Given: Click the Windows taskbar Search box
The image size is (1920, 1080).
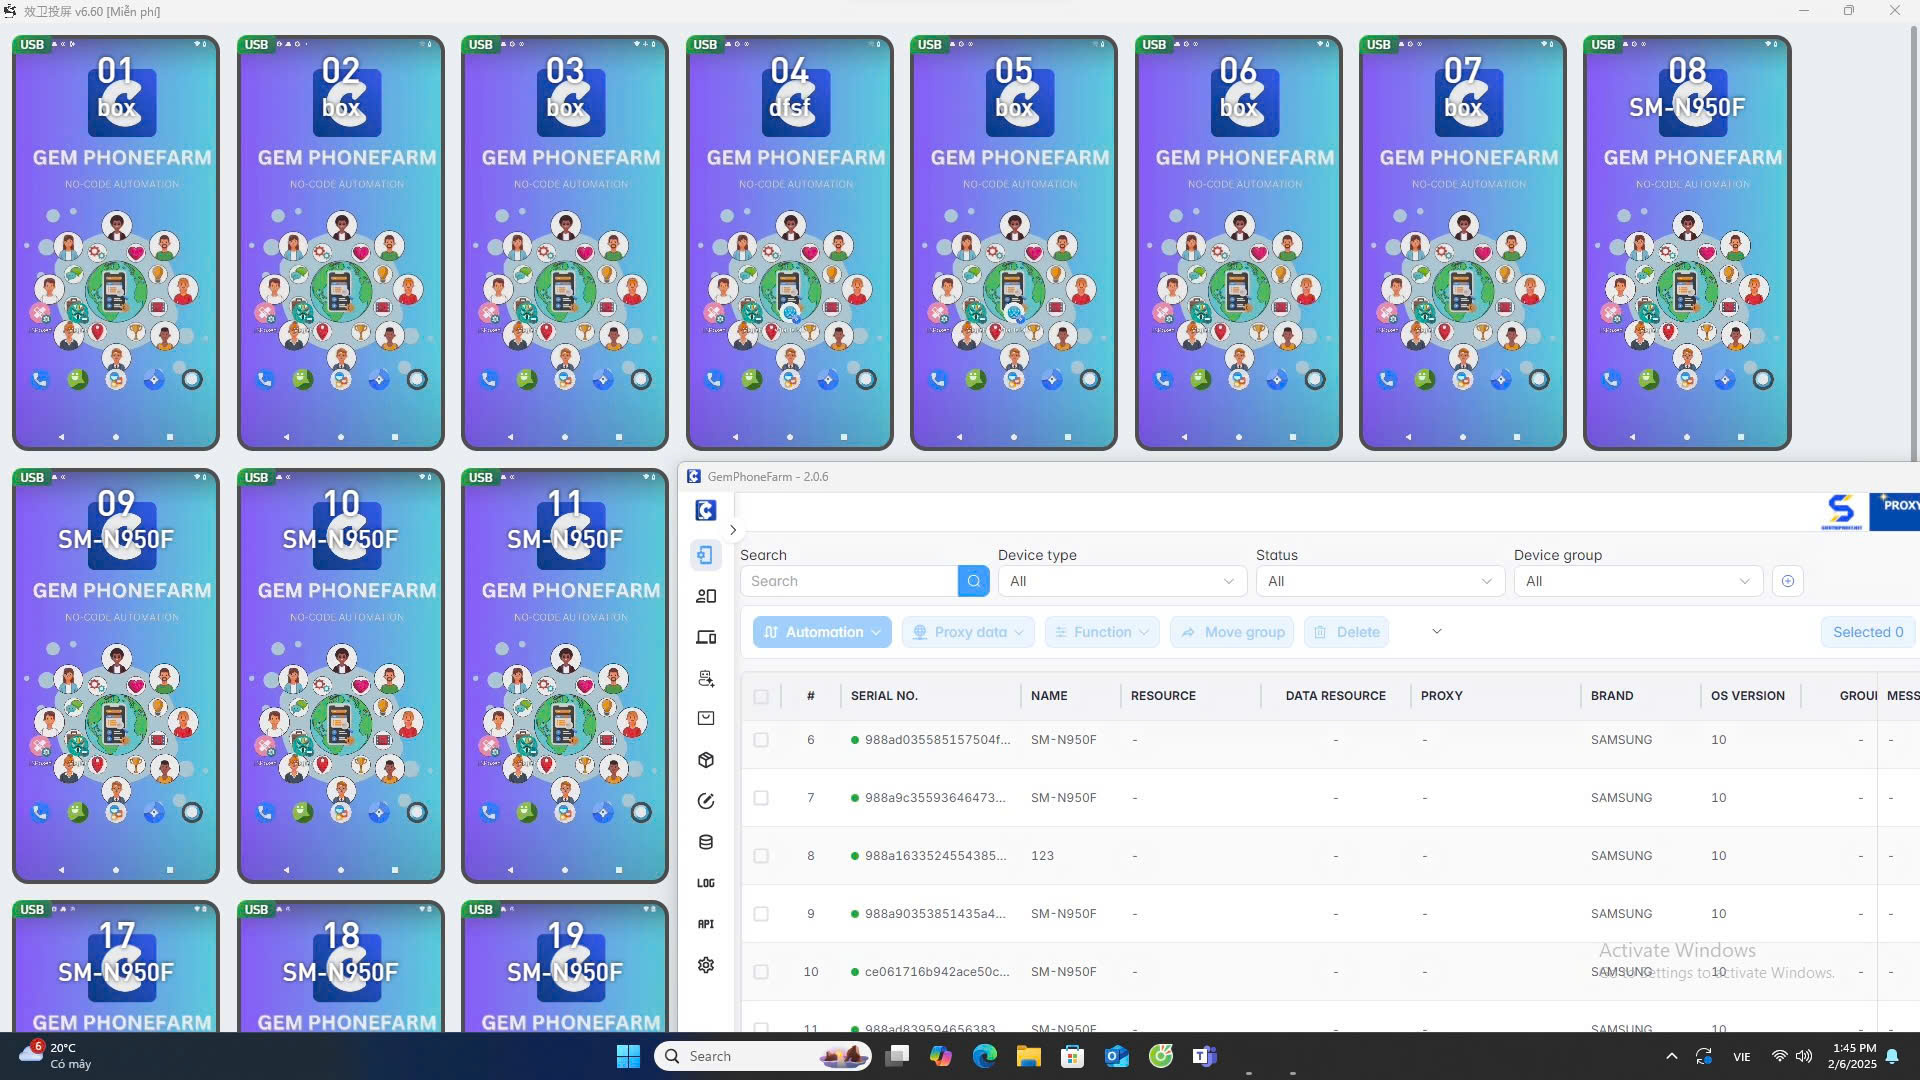Looking at the screenshot, I should click(763, 1056).
